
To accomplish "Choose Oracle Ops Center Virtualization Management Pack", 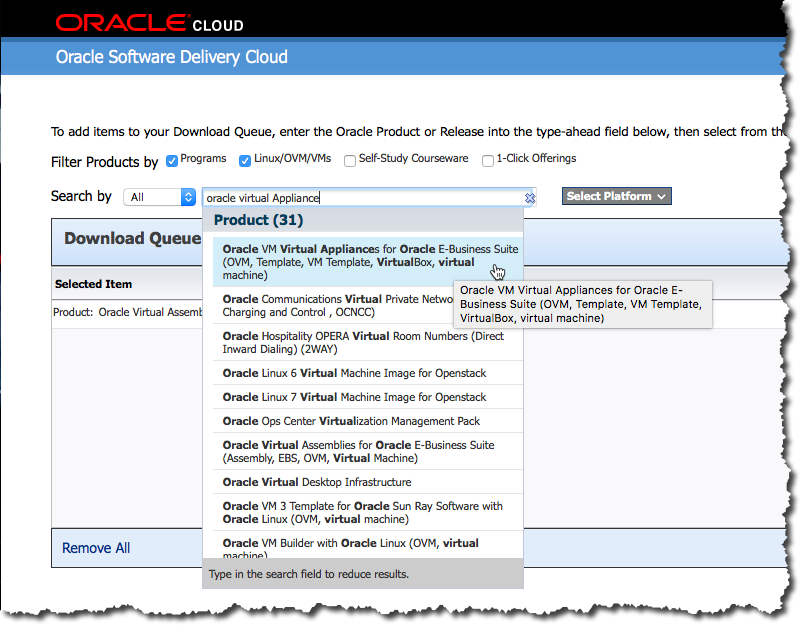I will point(368,421).
